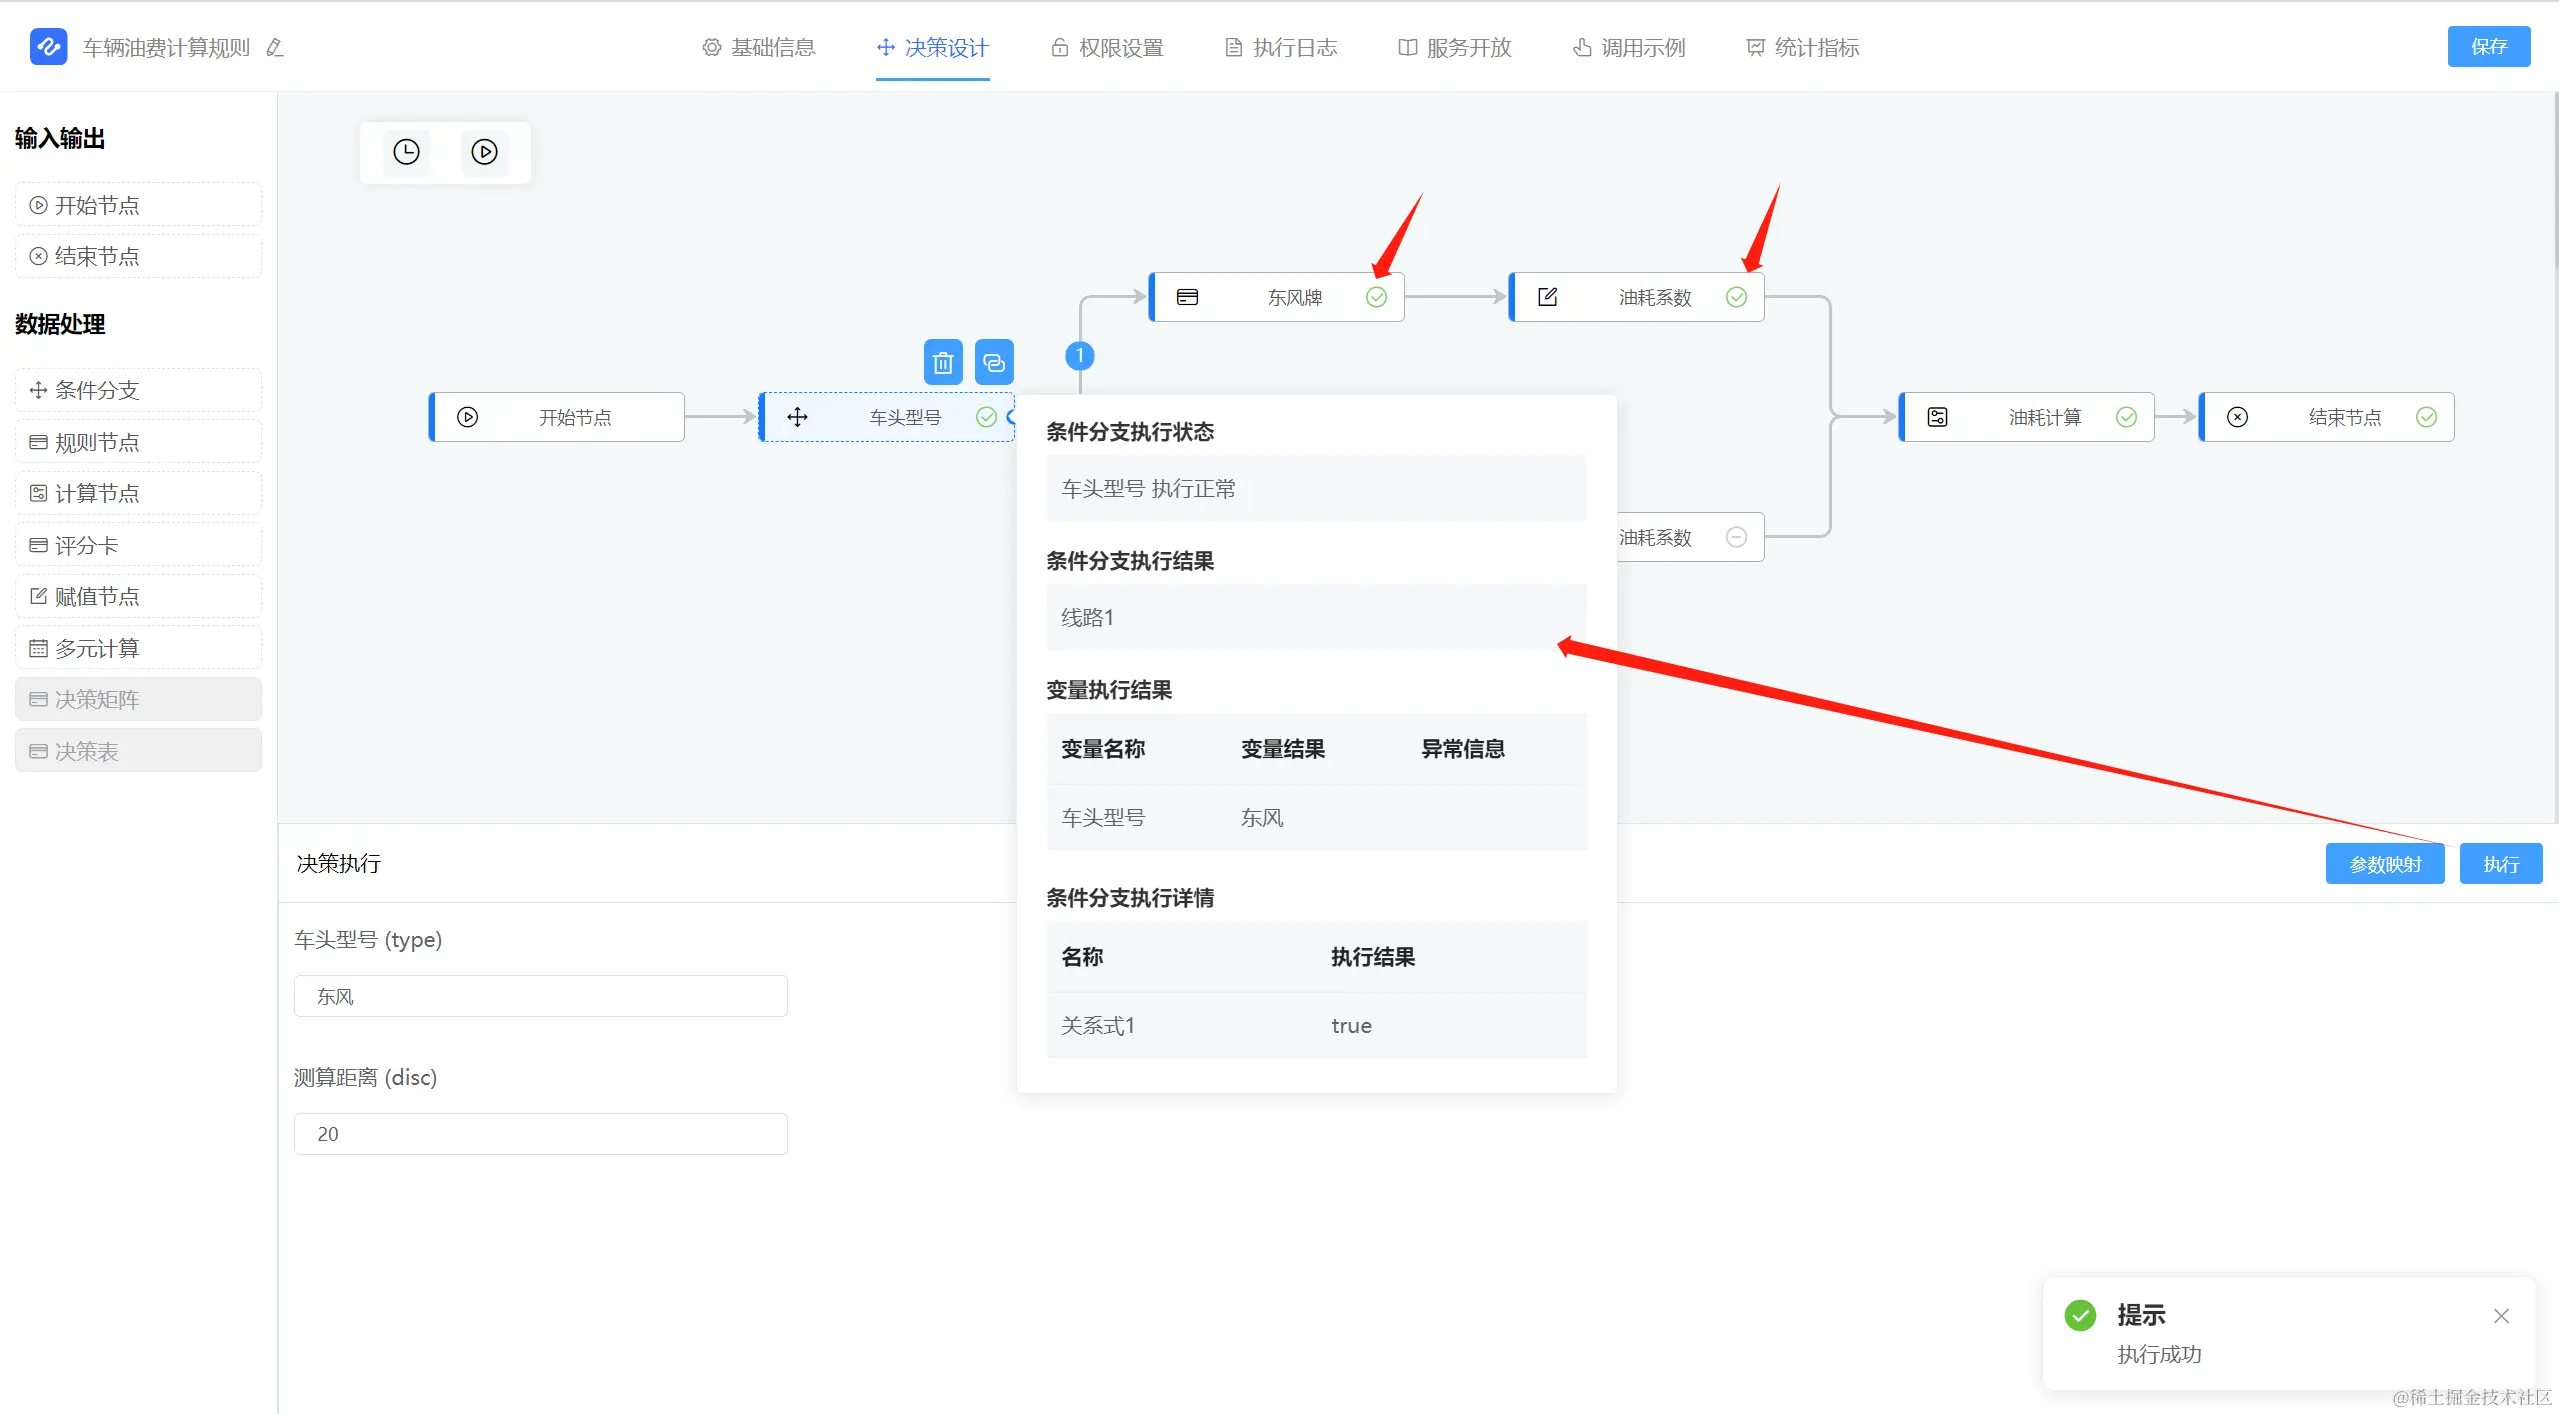The width and height of the screenshot is (2559, 1414).
Task: Click the 车头型号 (type) input field
Action: 540,996
